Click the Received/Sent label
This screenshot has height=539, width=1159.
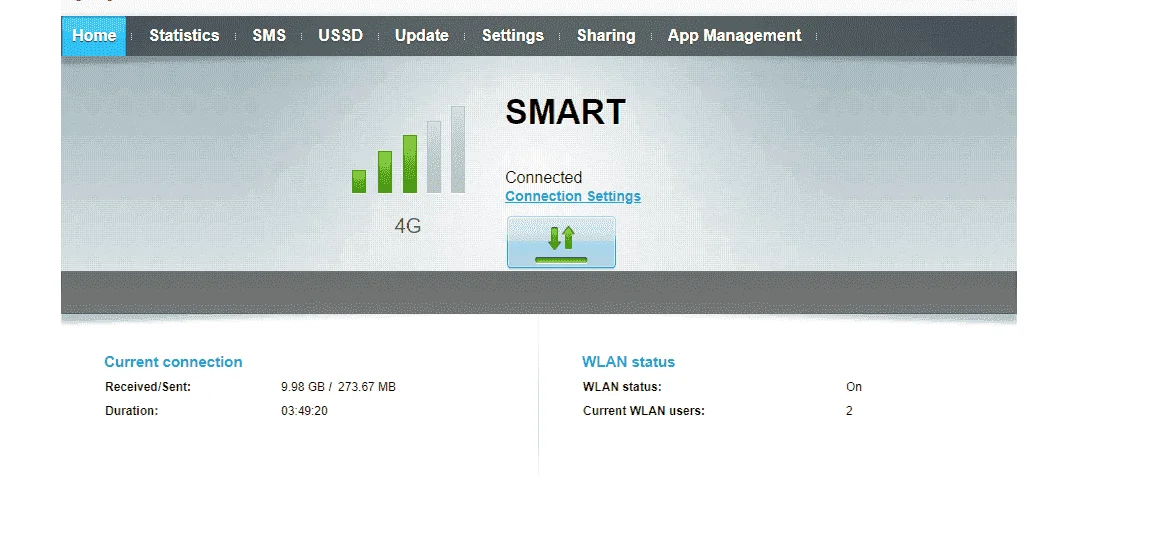(148, 387)
